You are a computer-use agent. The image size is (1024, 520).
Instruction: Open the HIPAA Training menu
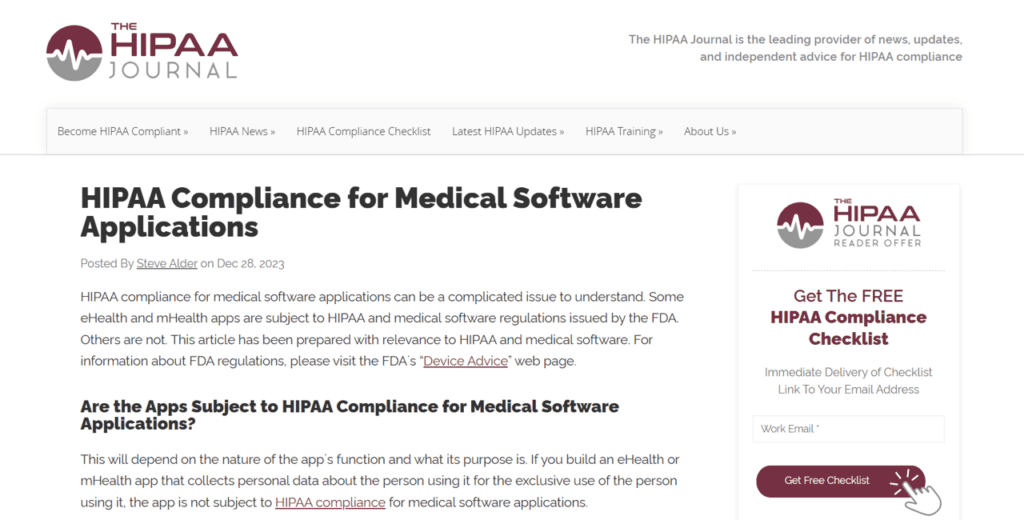(x=624, y=131)
